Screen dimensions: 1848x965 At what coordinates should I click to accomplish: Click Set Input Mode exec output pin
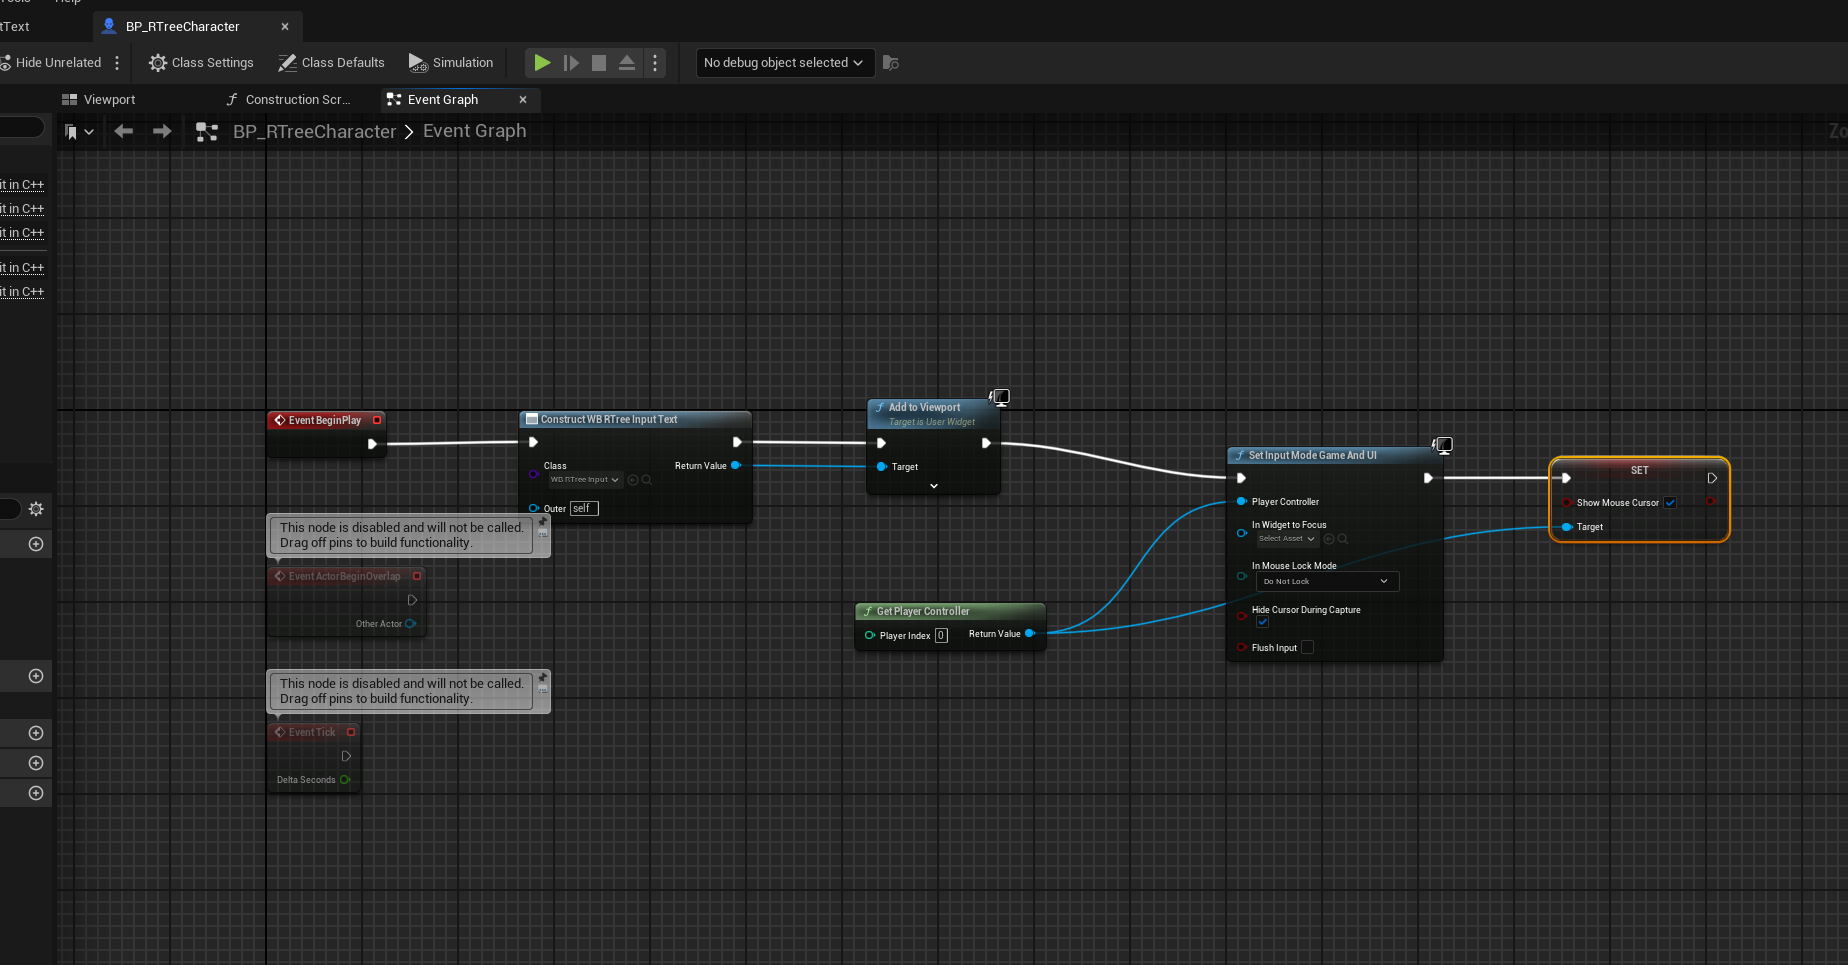1428,478
